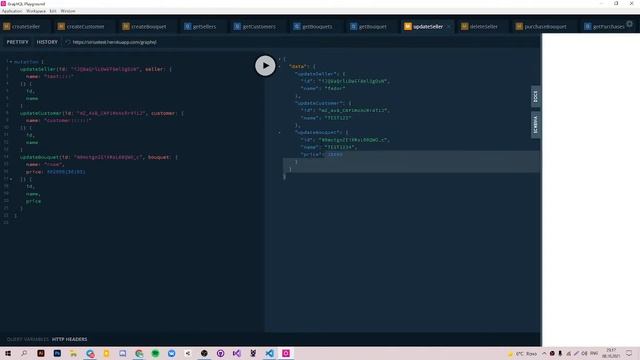Open the notification center icon
The image size is (640, 360).
[629, 353]
